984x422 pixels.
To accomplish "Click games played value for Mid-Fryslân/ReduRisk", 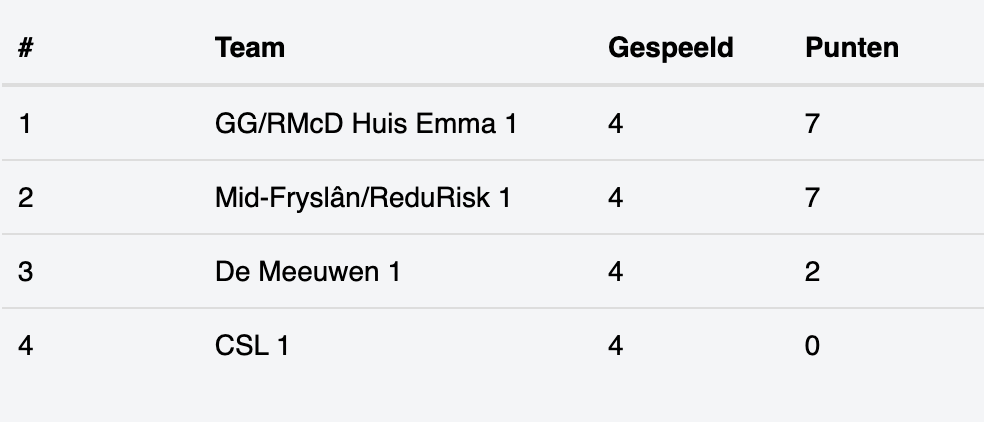I will (x=616, y=198).
